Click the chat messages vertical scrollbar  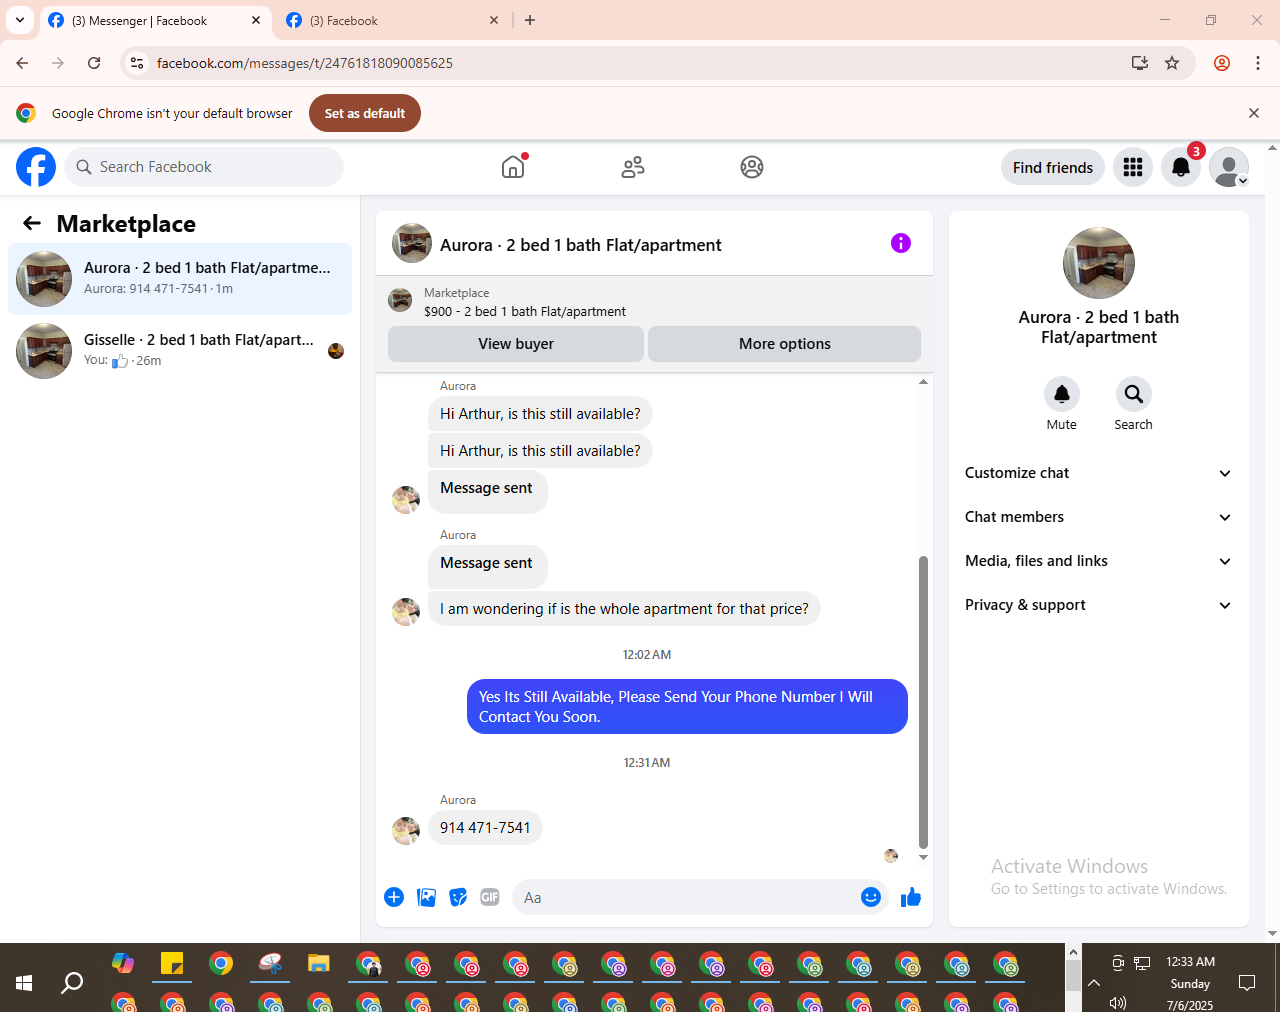[x=923, y=702]
